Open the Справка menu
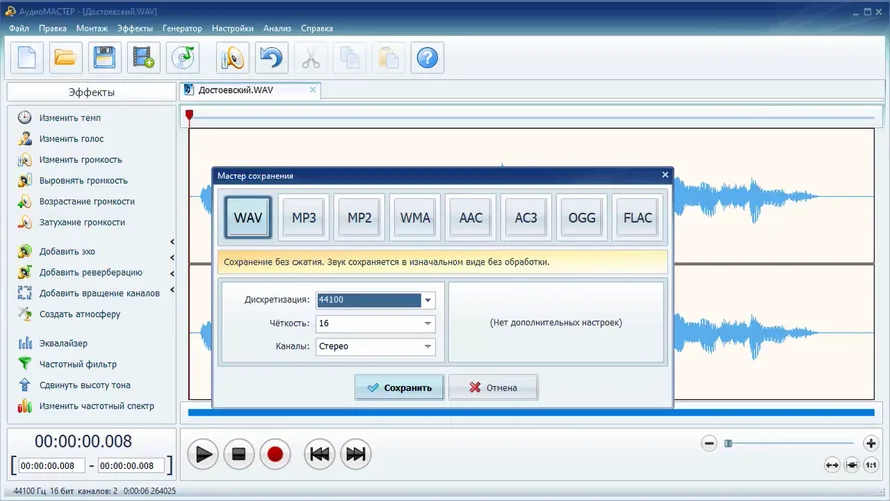 (x=317, y=28)
